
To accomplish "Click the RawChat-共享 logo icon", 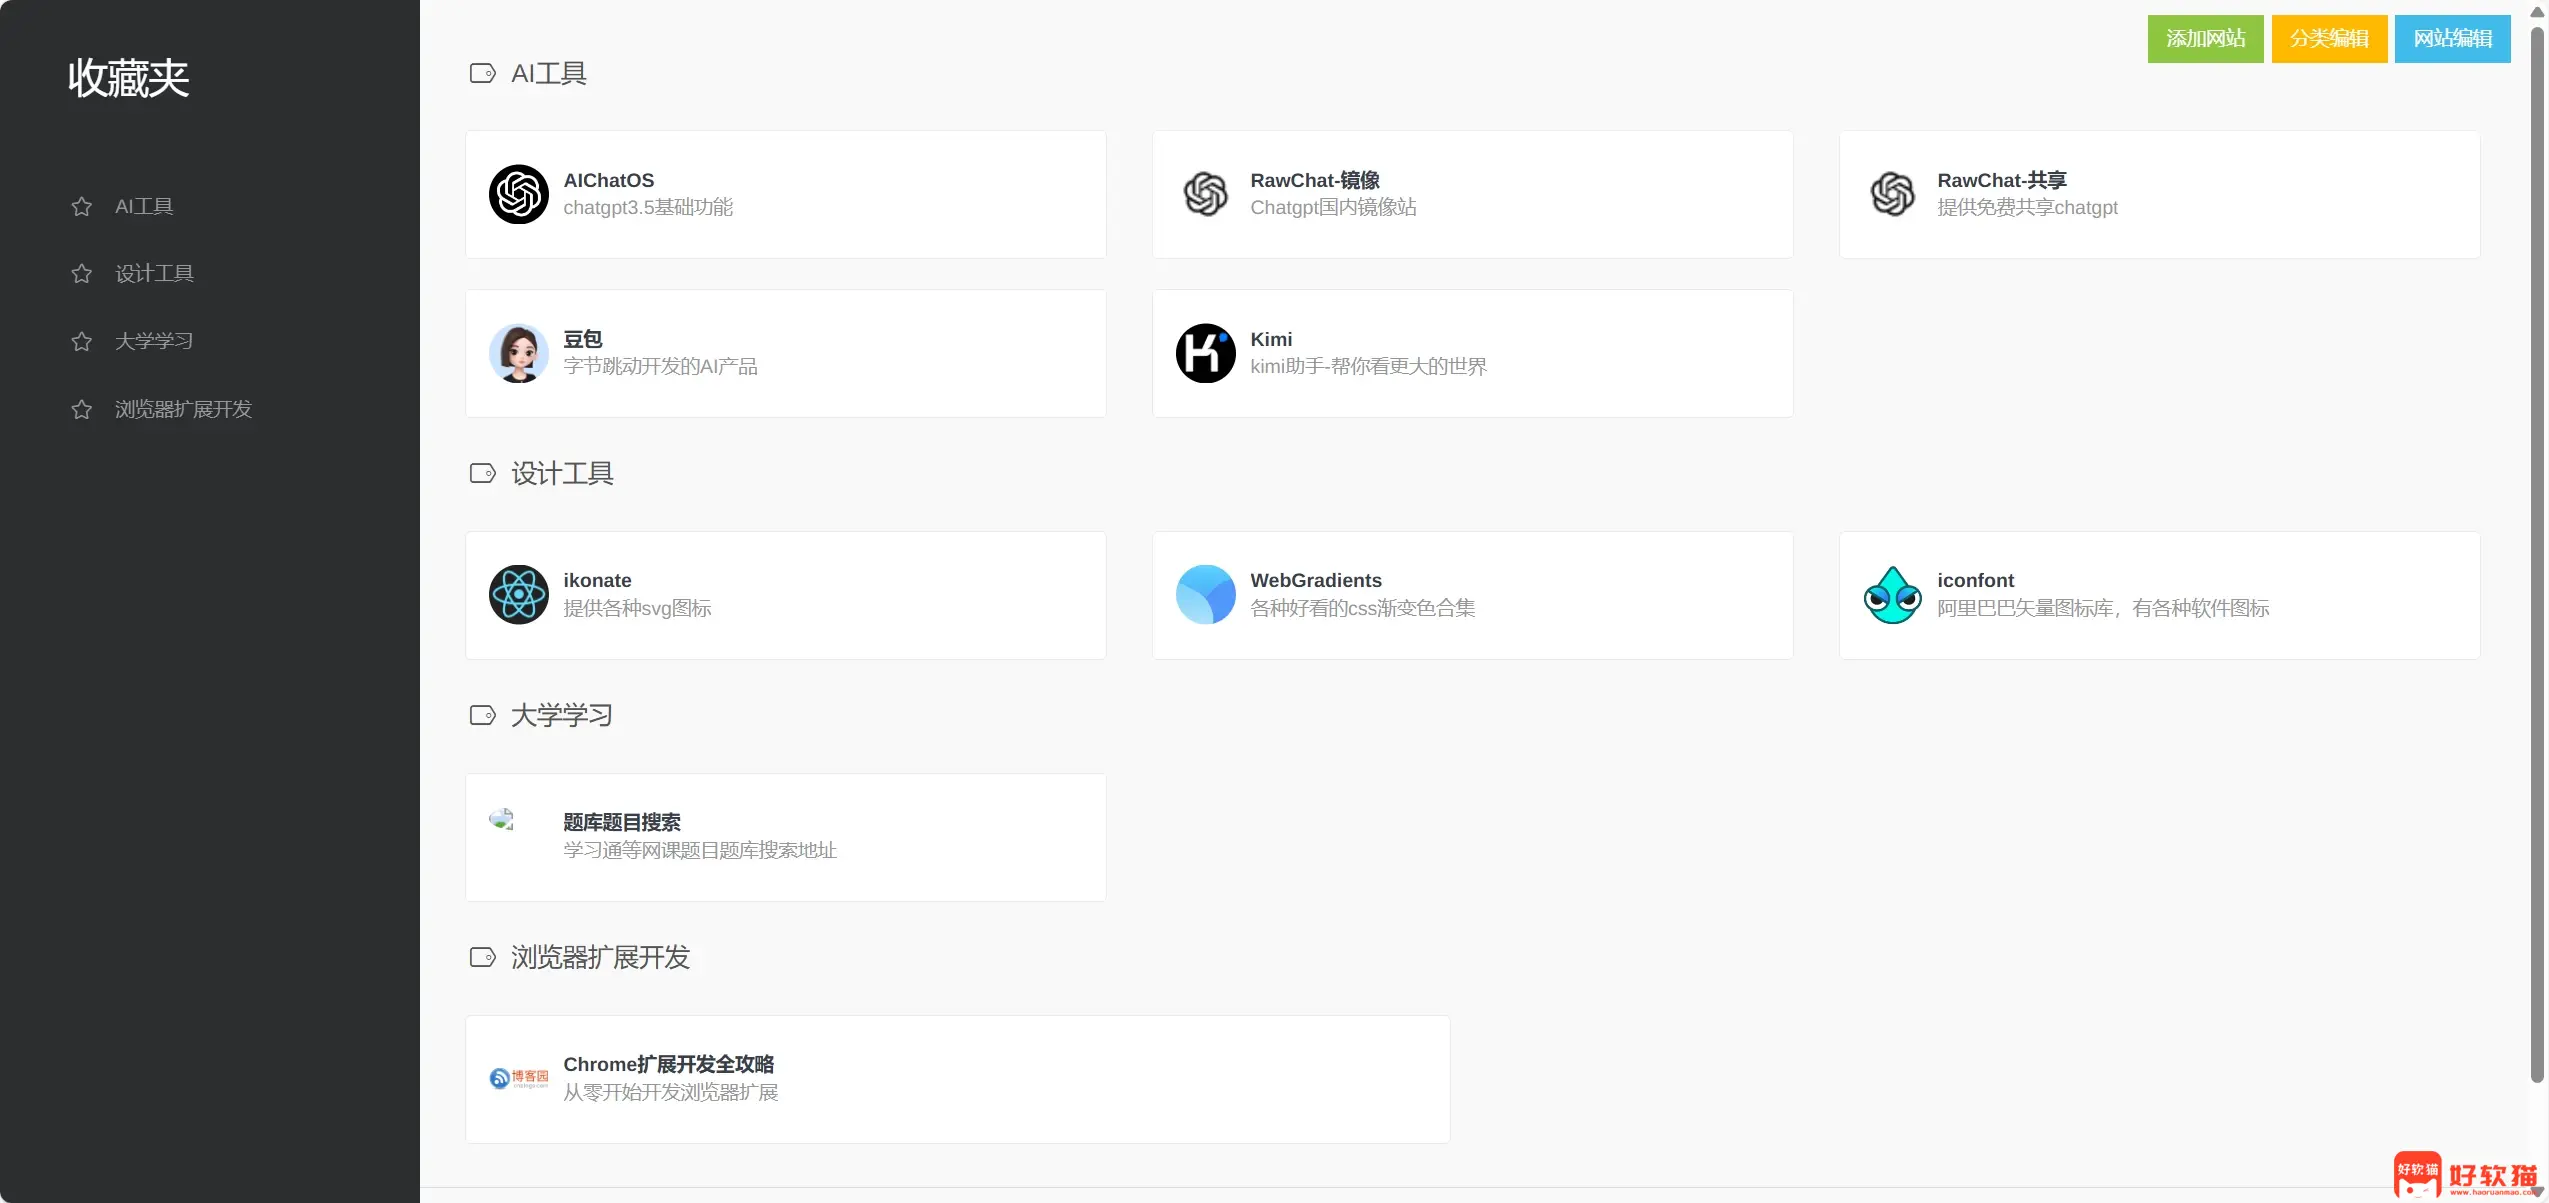I will [x=1892, y=194].
